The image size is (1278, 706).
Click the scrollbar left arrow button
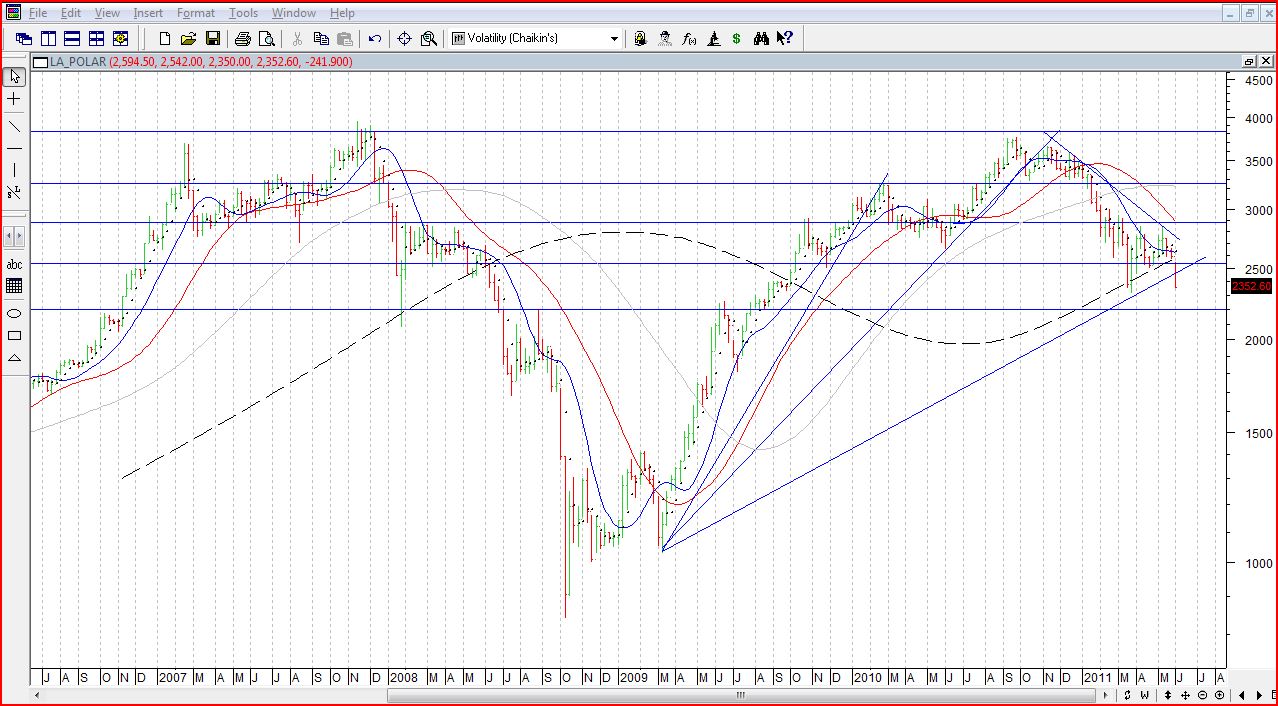(x=39, y=695)
